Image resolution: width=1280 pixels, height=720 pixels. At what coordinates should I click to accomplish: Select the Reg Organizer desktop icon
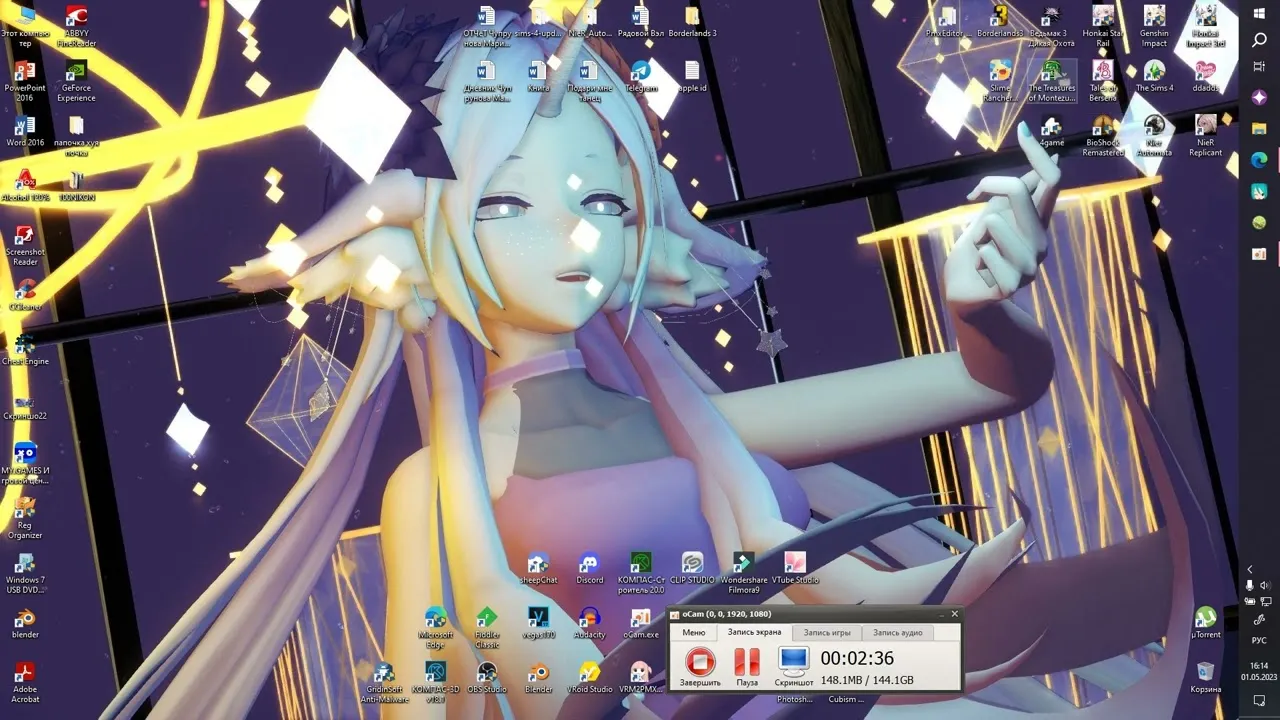click(25, 519)
